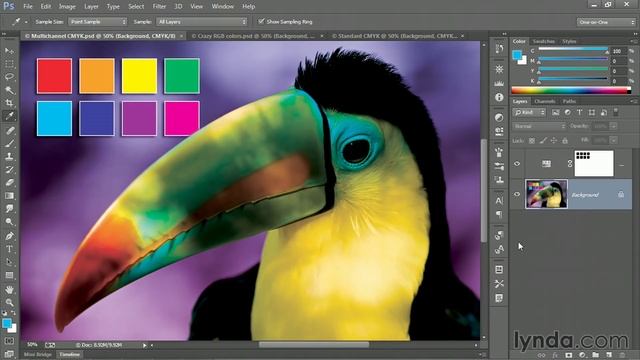Click the Create new group folder icon

596,355
